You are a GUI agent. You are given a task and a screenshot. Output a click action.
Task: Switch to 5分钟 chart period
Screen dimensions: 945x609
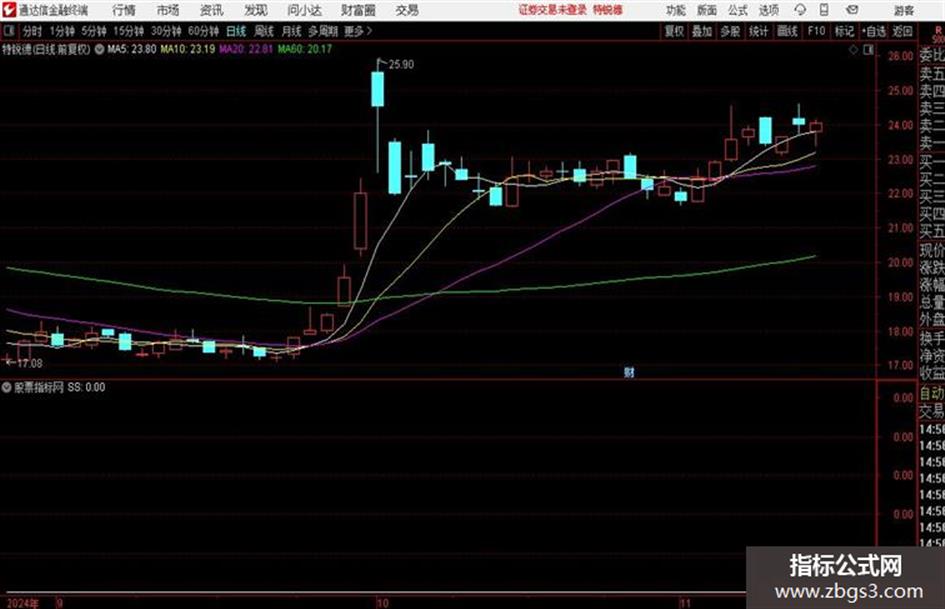click(x=93, y=31)
